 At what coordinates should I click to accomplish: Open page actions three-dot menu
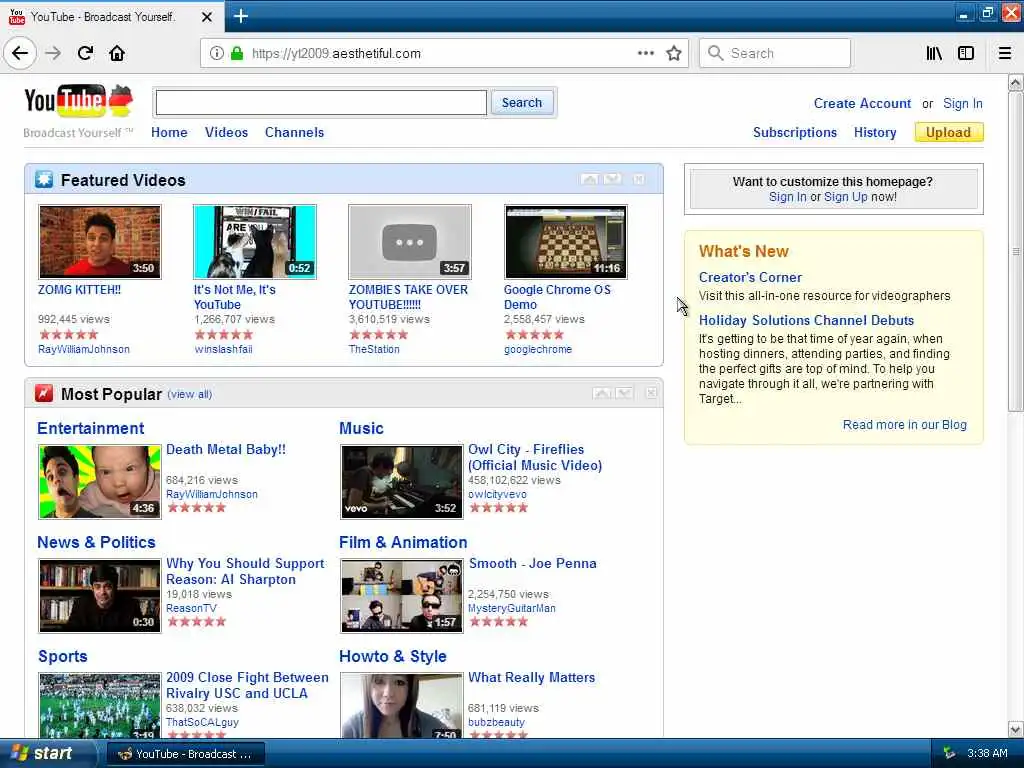point(645,53)
